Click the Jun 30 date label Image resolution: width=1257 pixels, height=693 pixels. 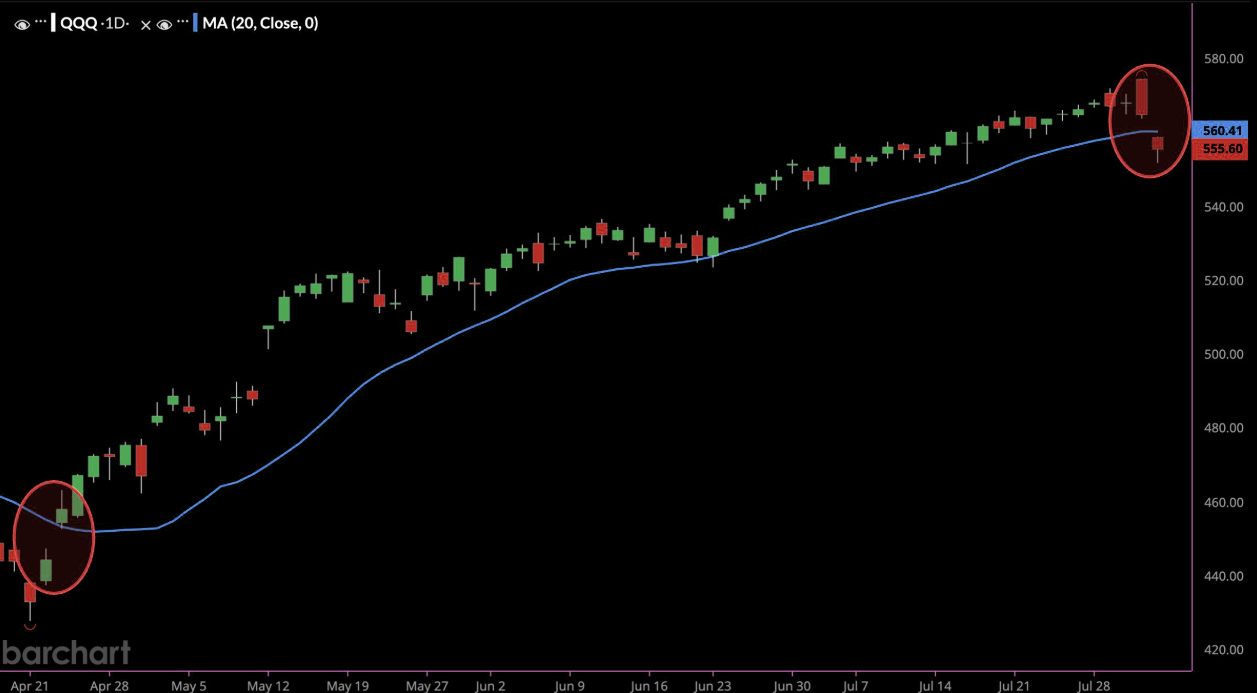(x=792, y=686)
